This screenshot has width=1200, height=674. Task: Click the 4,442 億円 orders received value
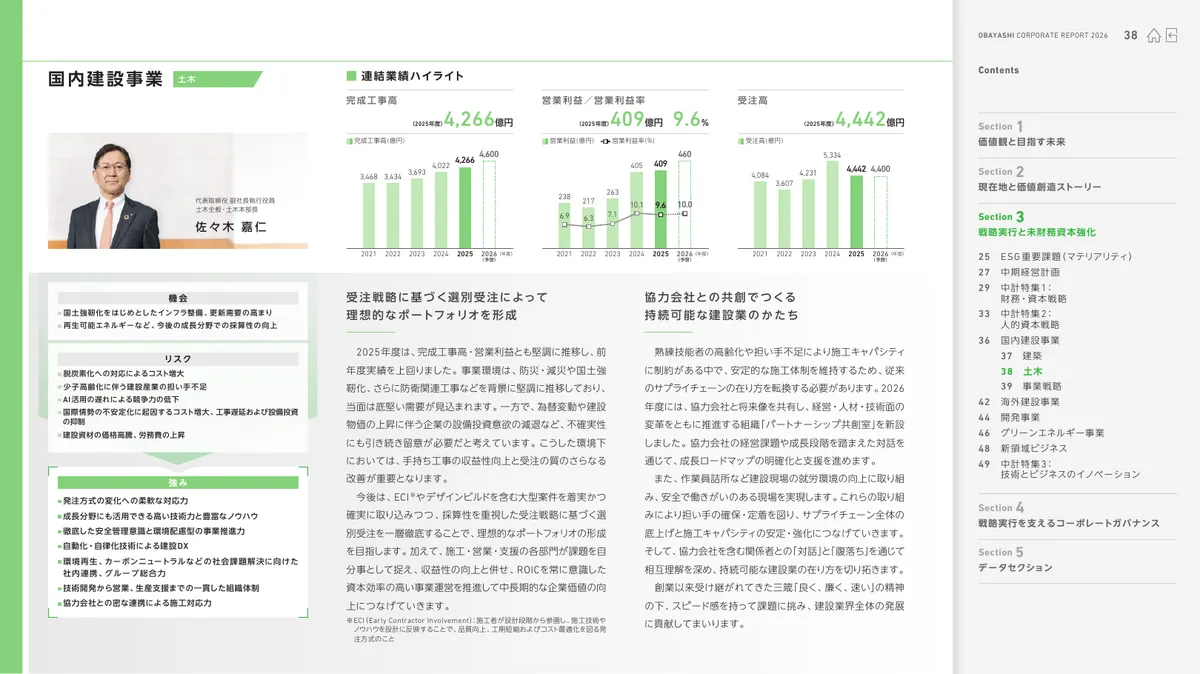tap(869, 120)
